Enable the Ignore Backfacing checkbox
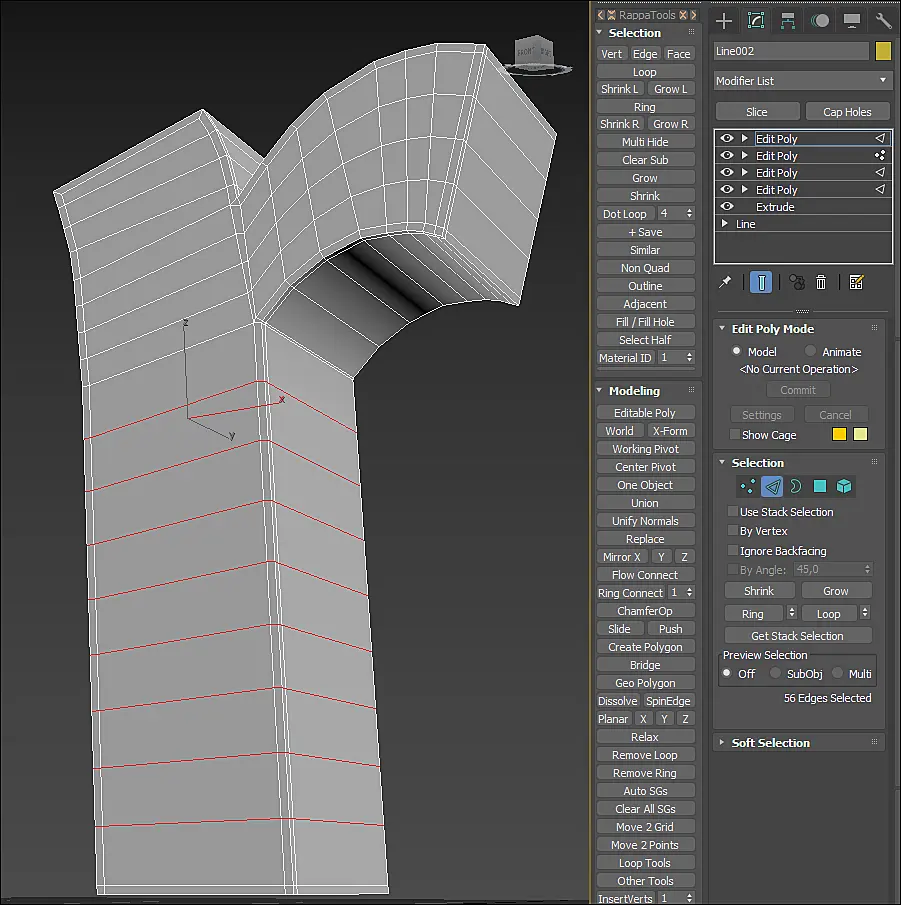This screenshot has width=901, height=905. pos(733,550)
